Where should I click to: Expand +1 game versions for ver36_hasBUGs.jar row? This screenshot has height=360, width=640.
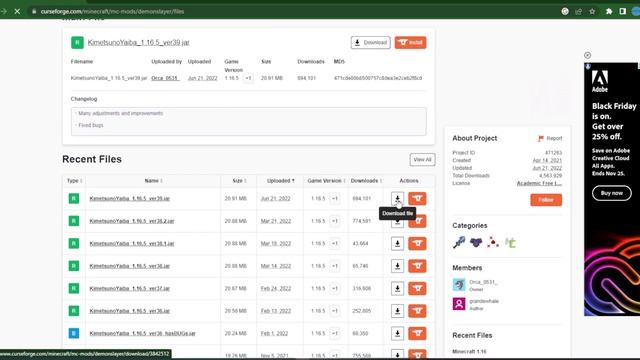click(335, 333)
